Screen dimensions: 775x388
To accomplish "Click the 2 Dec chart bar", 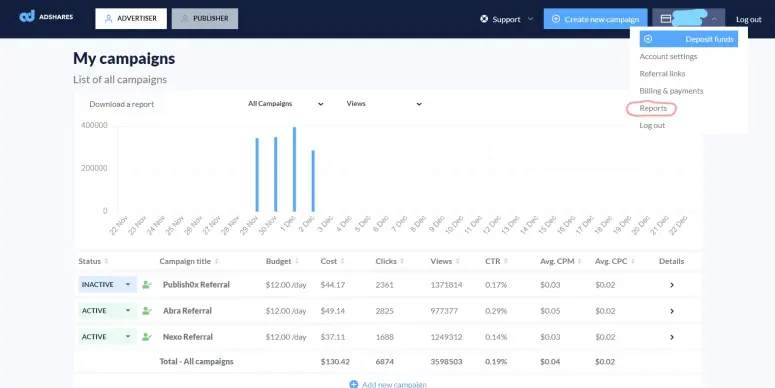I will pyautogui.click(x=313, y=181).
